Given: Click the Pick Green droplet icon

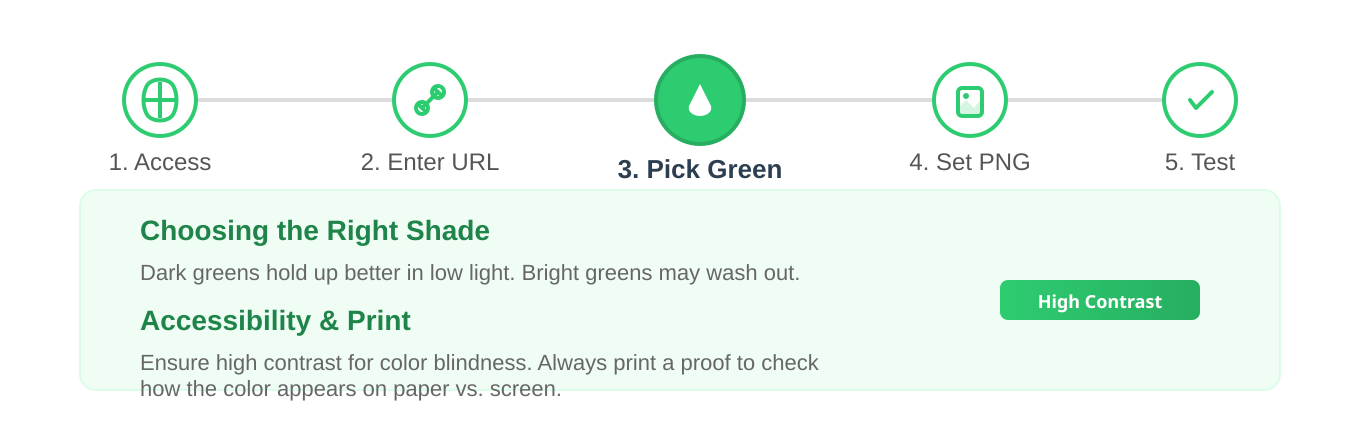Looking at the screenshot, I should pos(700,100).
